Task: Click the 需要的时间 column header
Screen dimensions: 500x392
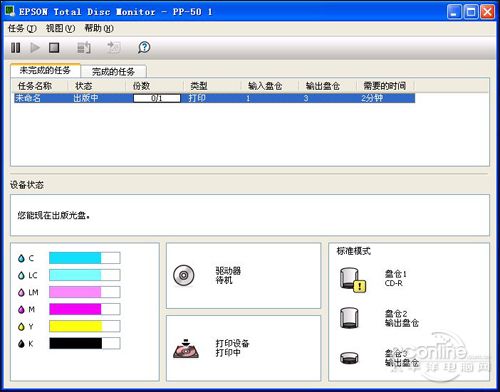Action: [x=385, y=86]
